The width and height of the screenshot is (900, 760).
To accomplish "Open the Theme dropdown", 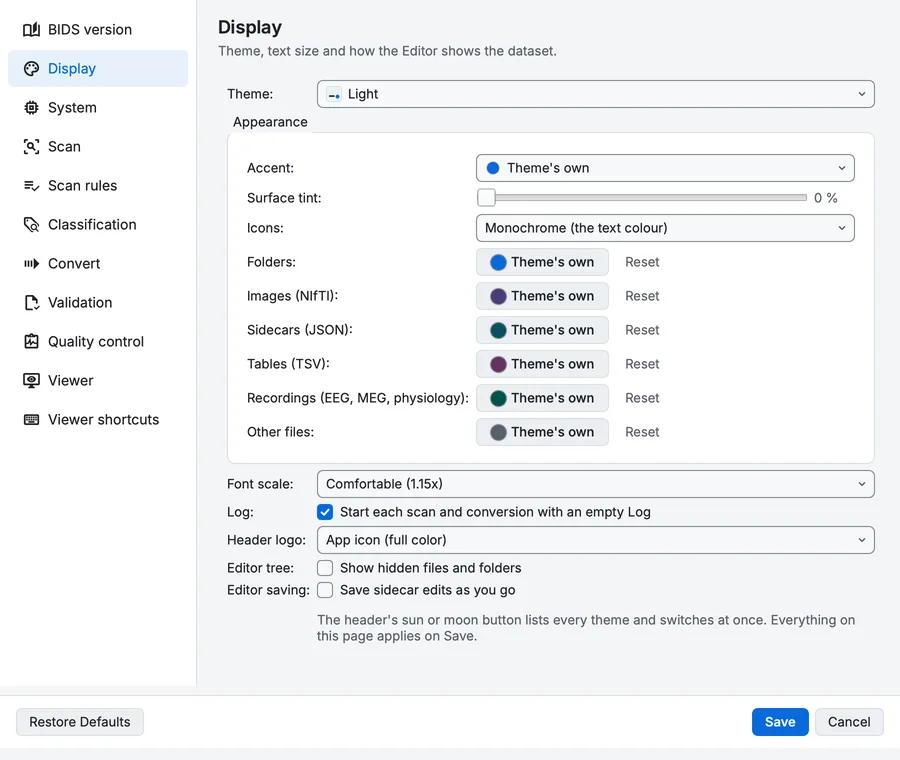I will click(x=596, y=94).
